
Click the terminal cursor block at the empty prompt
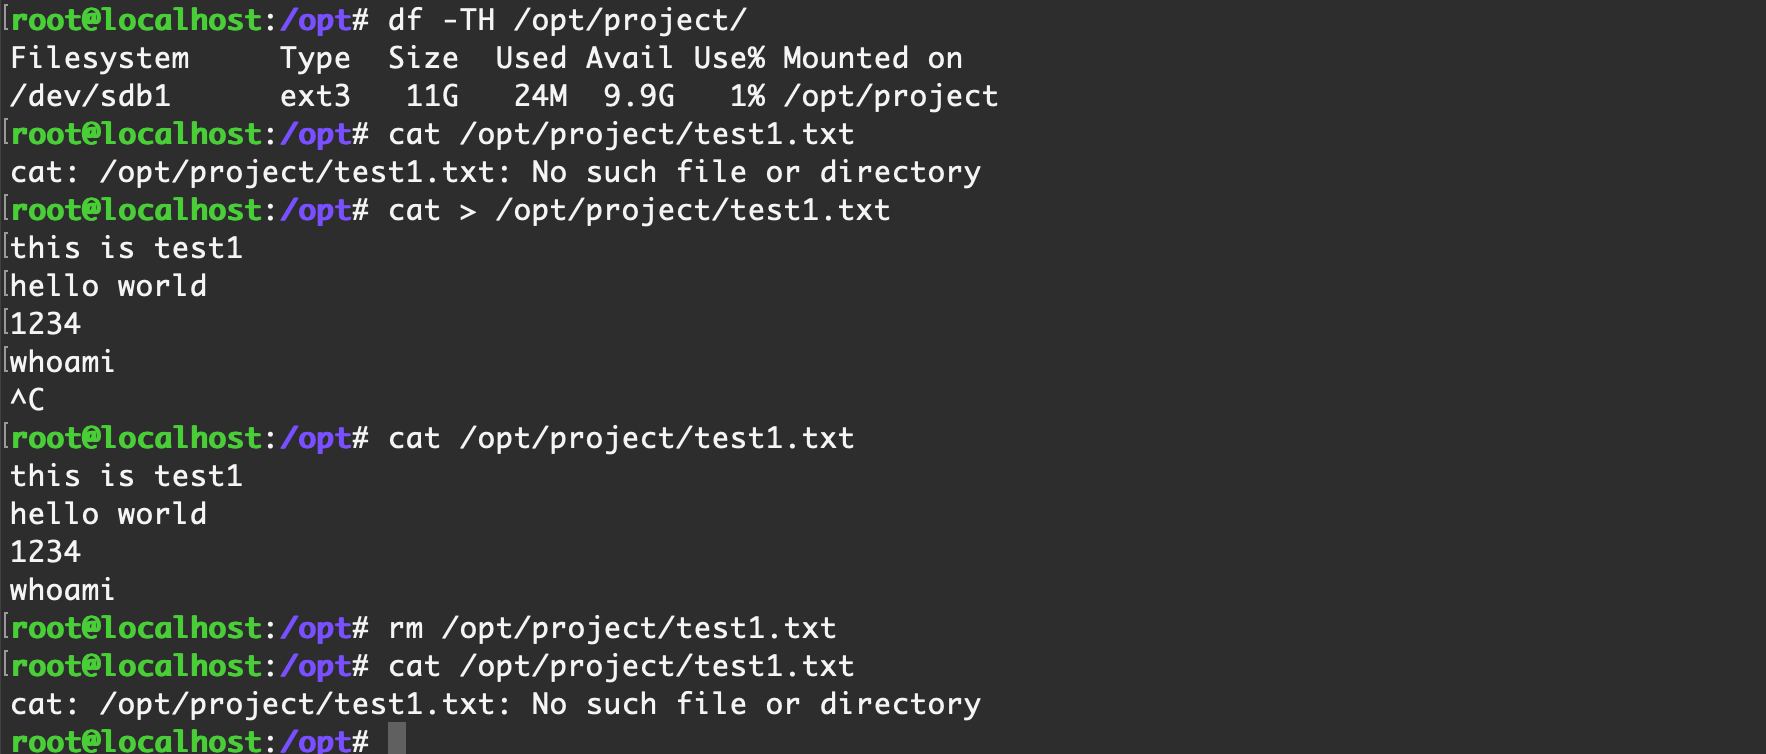pos(397,740)
